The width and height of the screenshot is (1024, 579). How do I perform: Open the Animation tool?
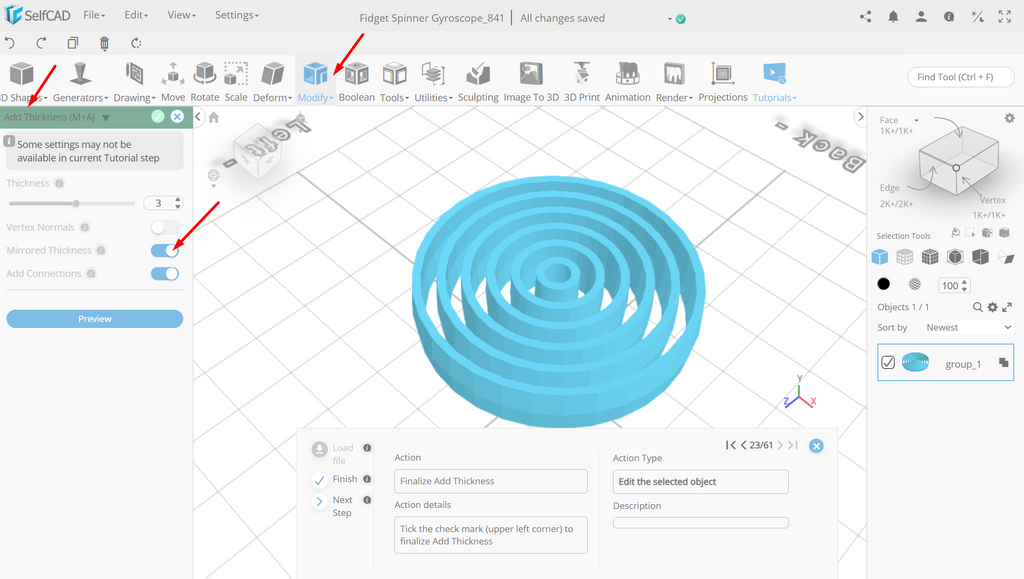(628, 82)
